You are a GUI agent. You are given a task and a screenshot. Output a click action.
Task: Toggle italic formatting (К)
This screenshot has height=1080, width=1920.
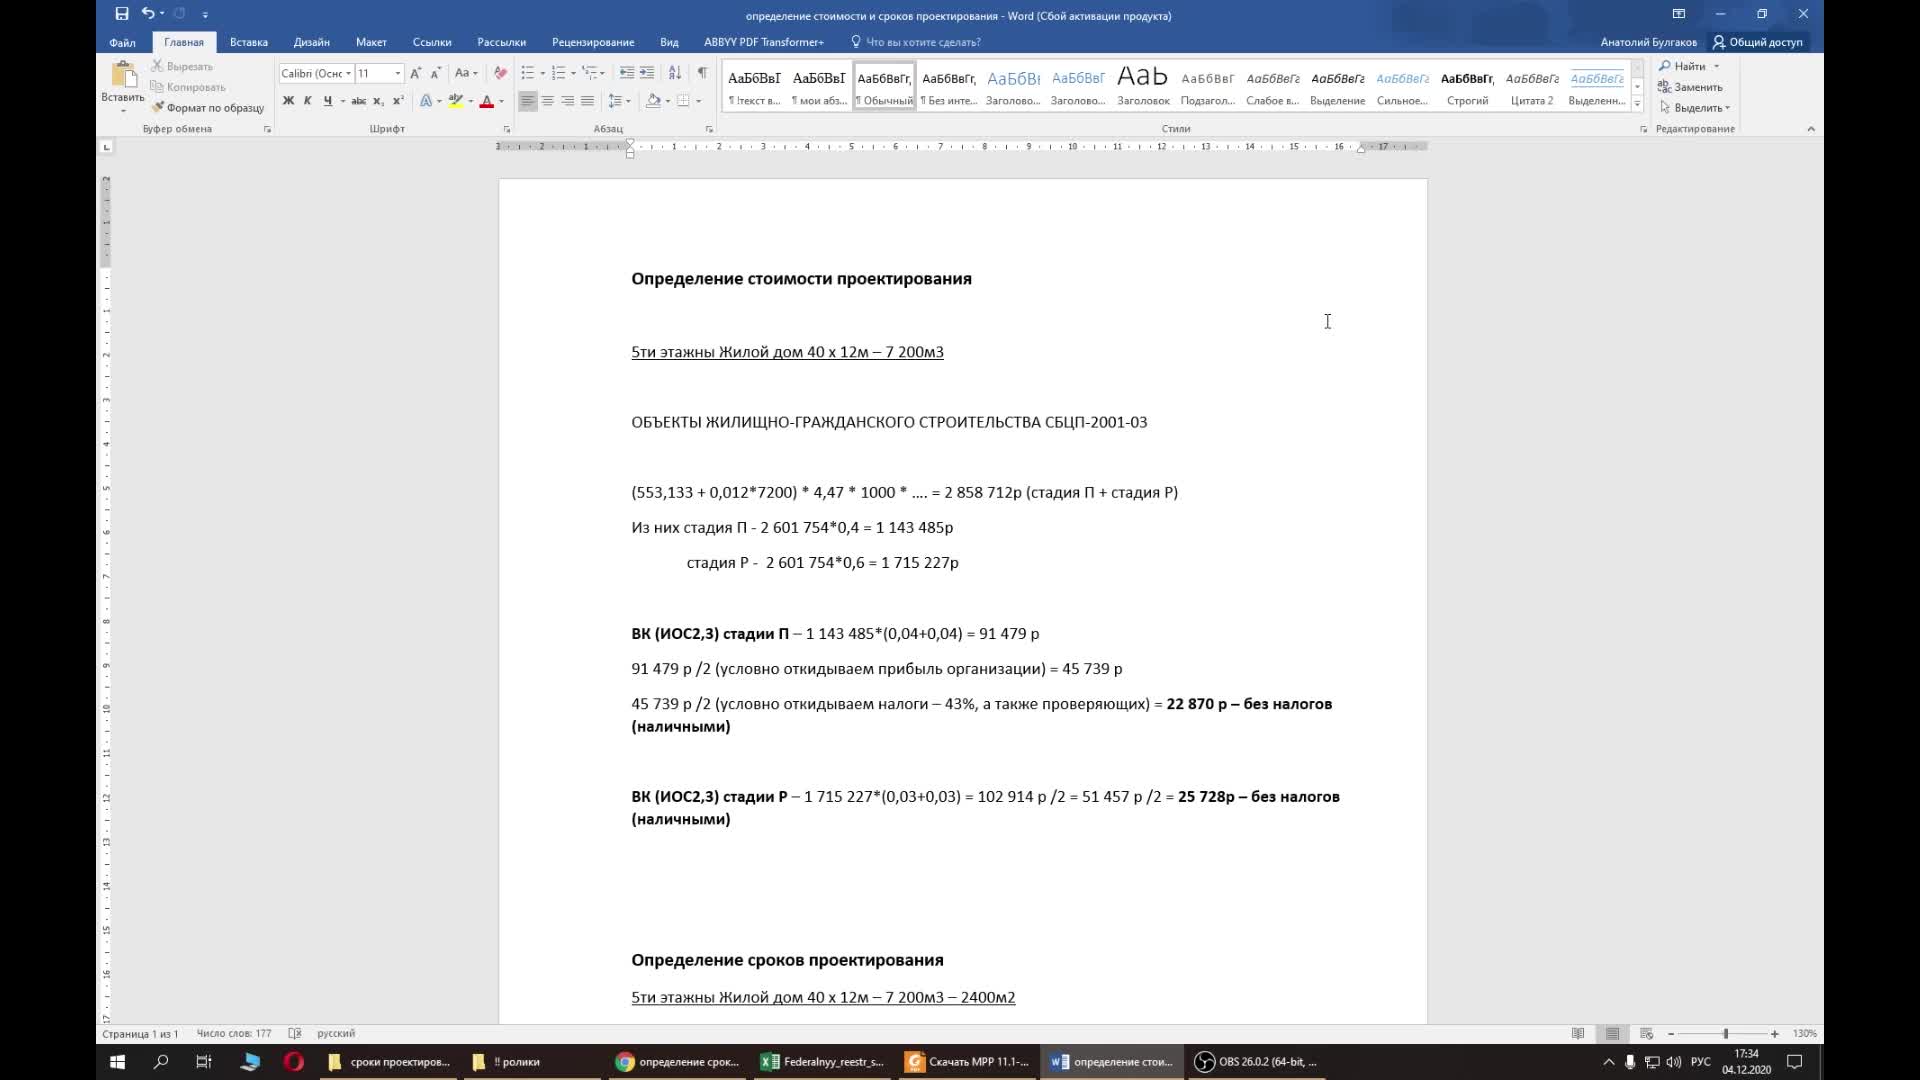[x=307, y=101]
